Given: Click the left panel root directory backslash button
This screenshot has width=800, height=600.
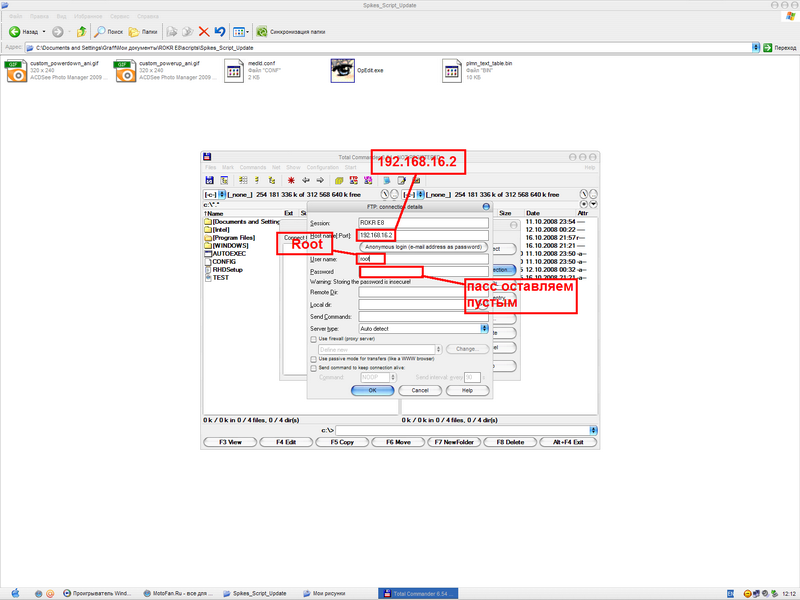Looking at the screenshot, I should (385, 194).
